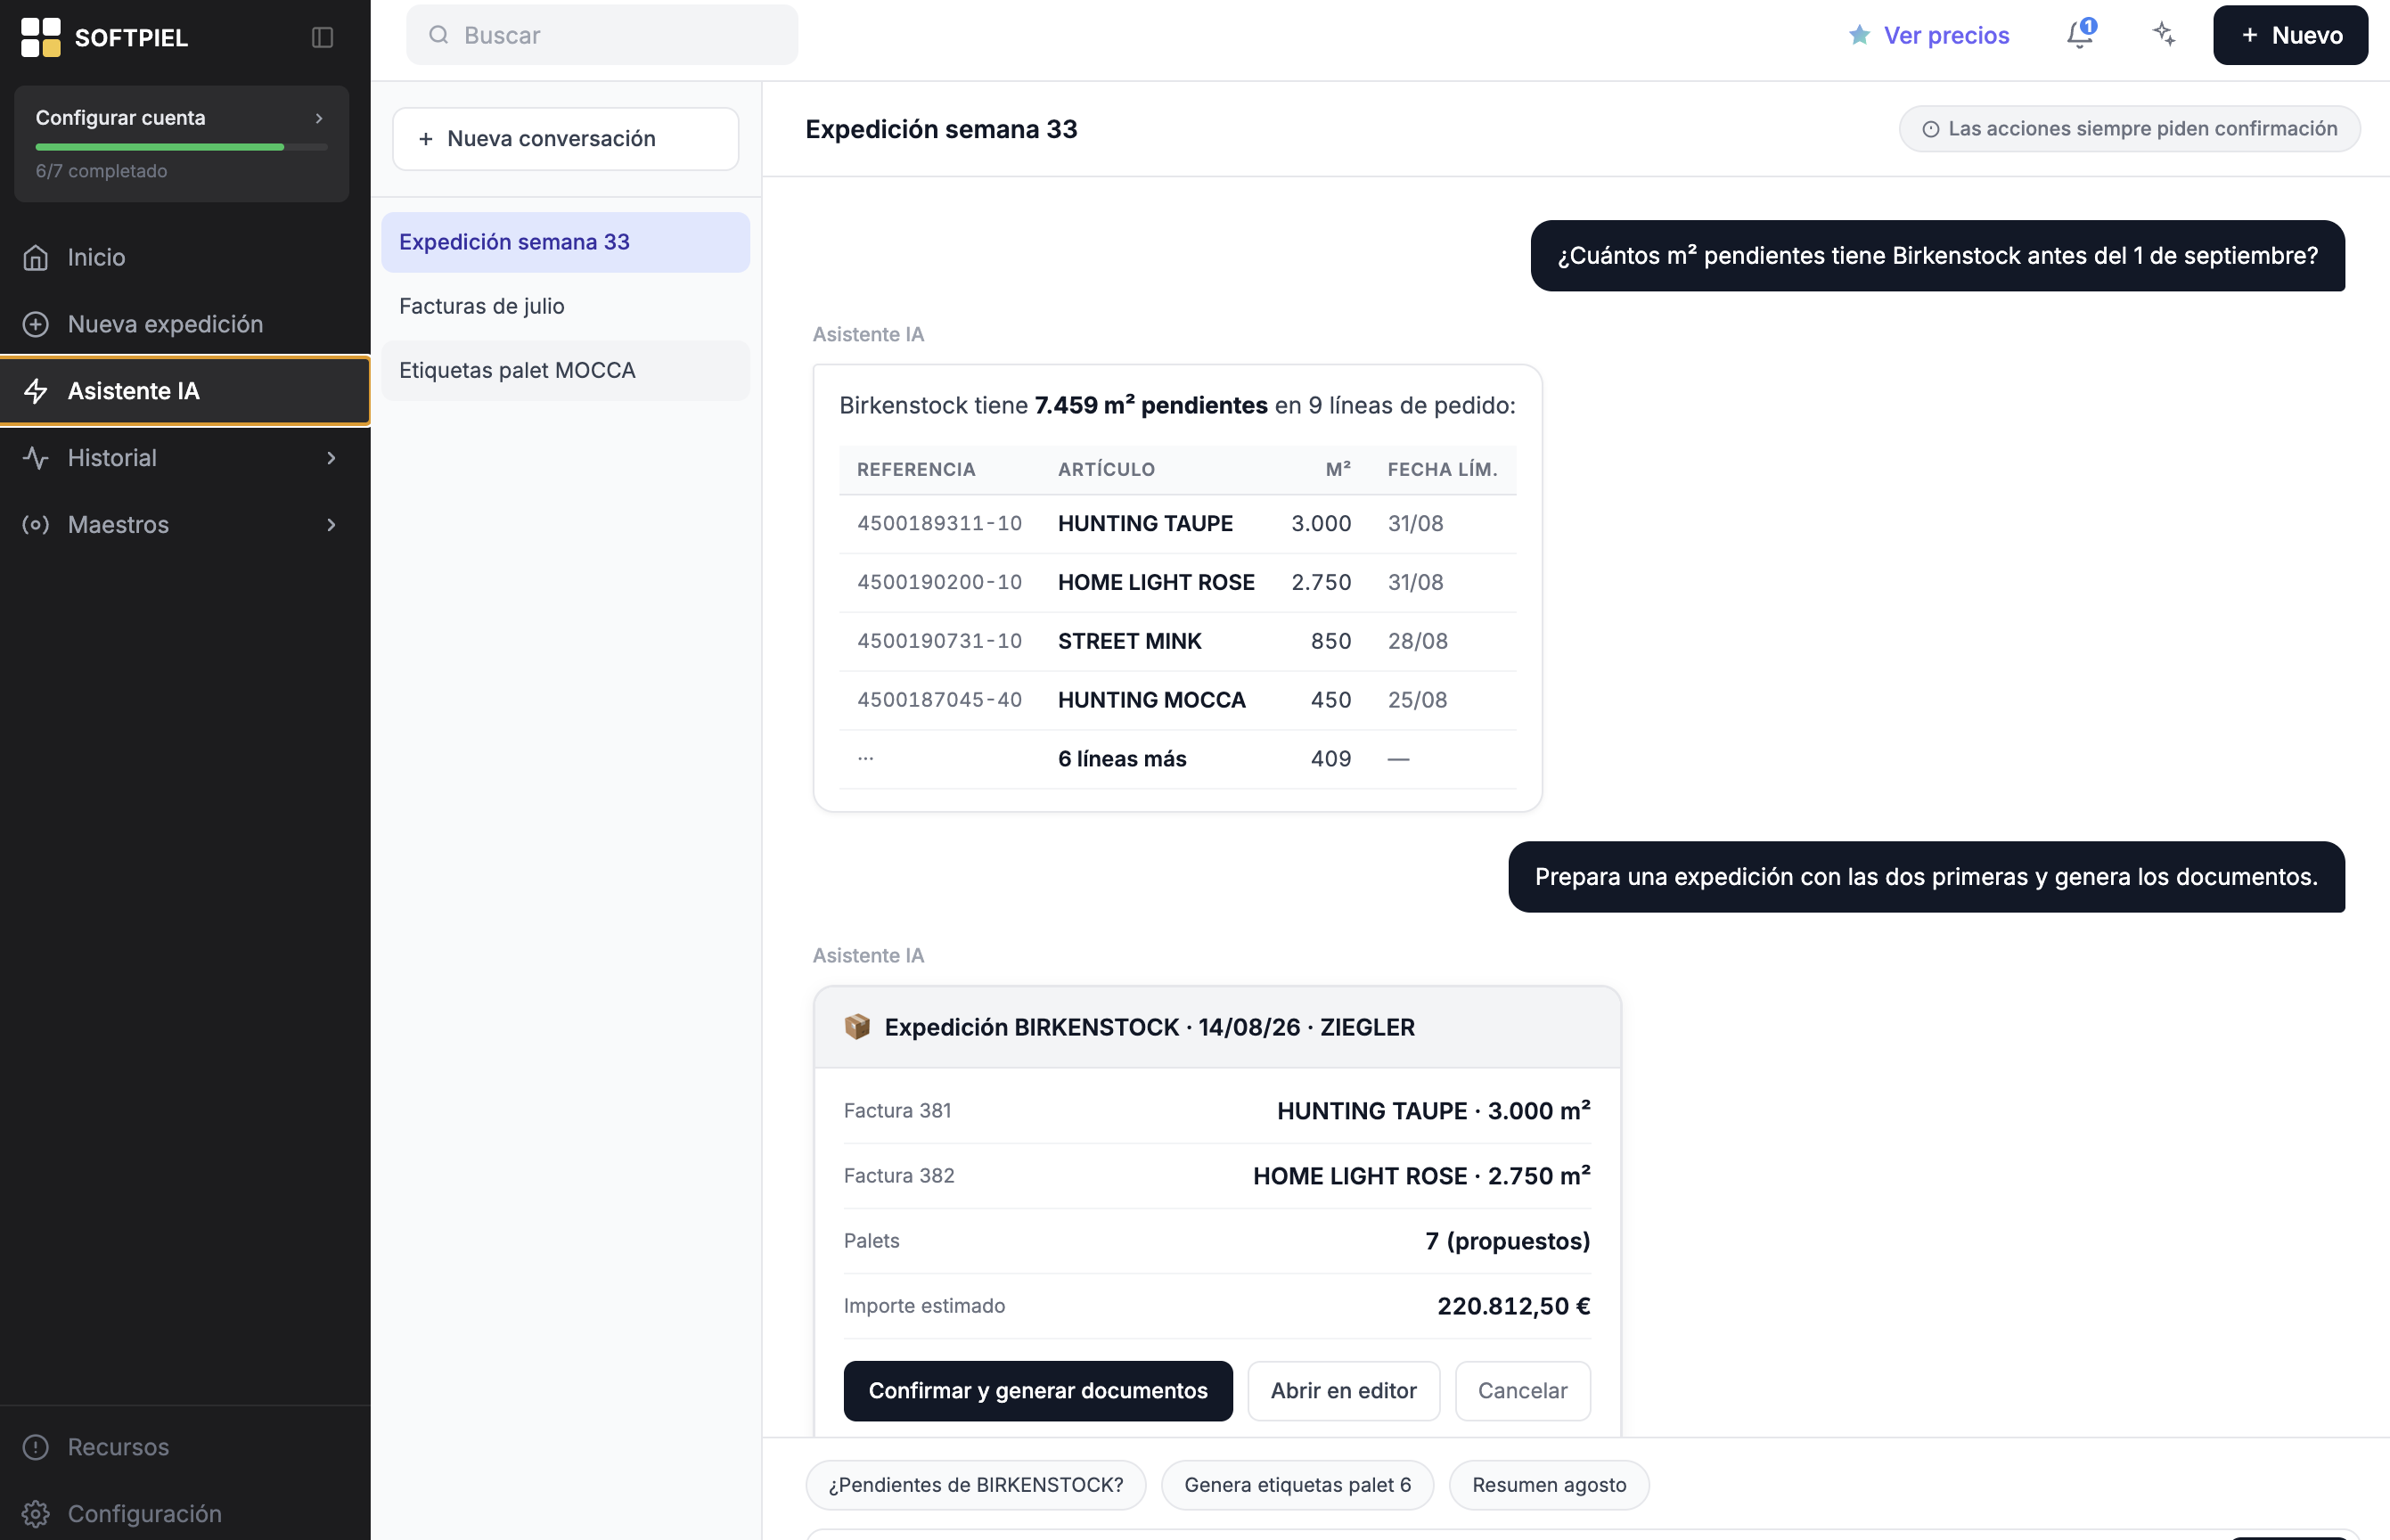Viewport: 2390px width, 1540px height.
Task: Click the Factura 381 row
Action: (1217, 1111)
